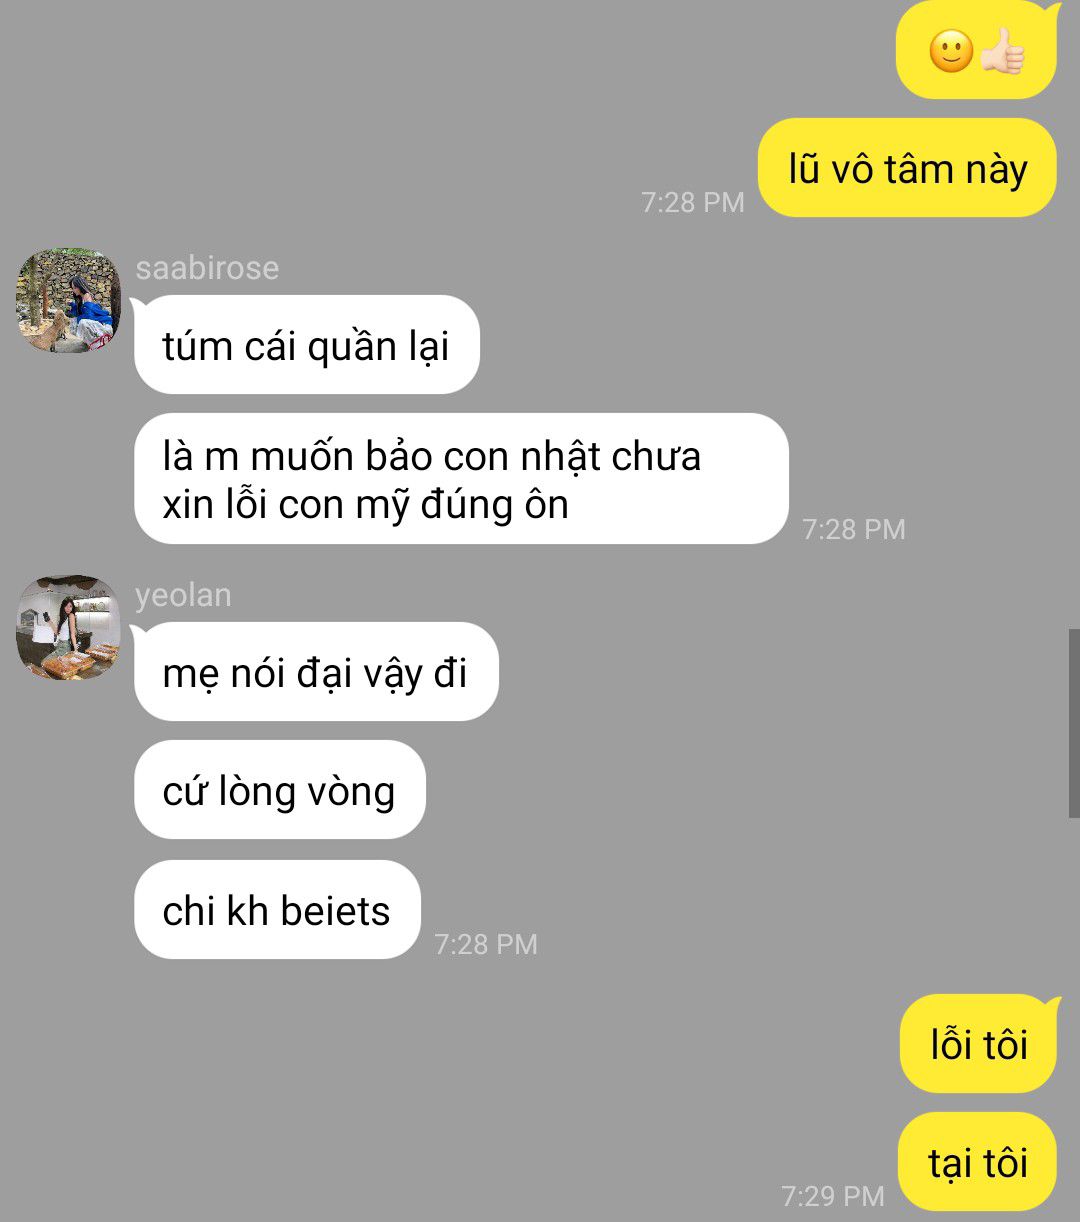Open saabirose's profile avatar

(x=68, y=300)
